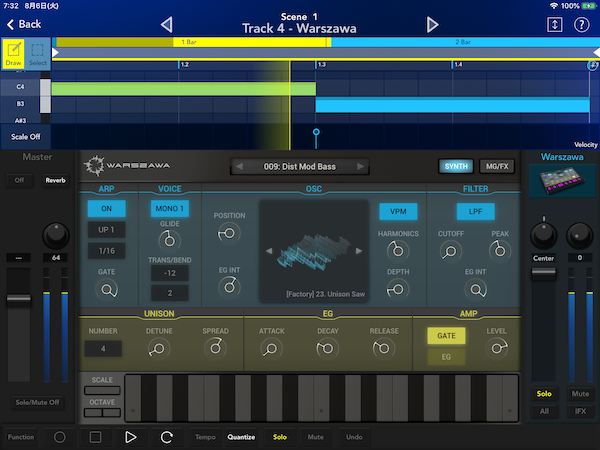Open voice mode MONO 1 selector
Viewport: 600px width, 450px height.
pos(170,209)
